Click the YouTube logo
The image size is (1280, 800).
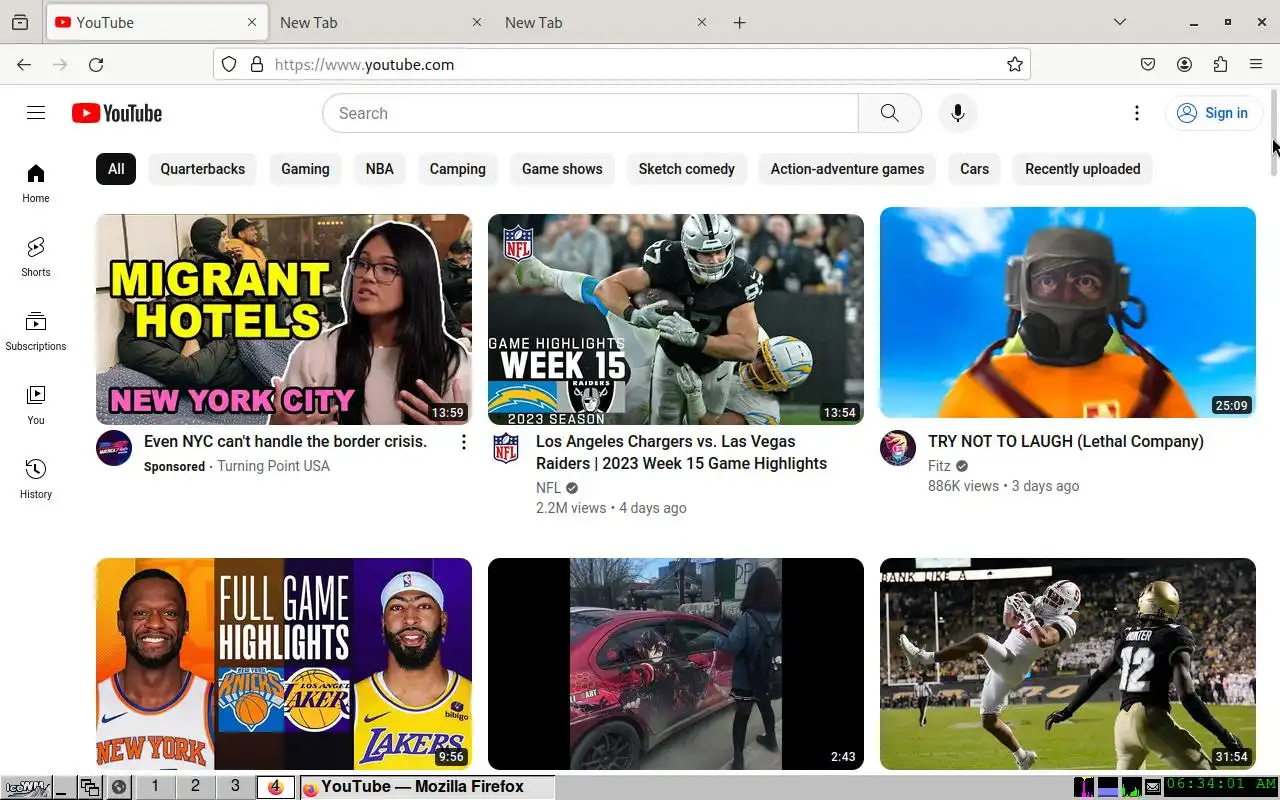click(117, 113)
